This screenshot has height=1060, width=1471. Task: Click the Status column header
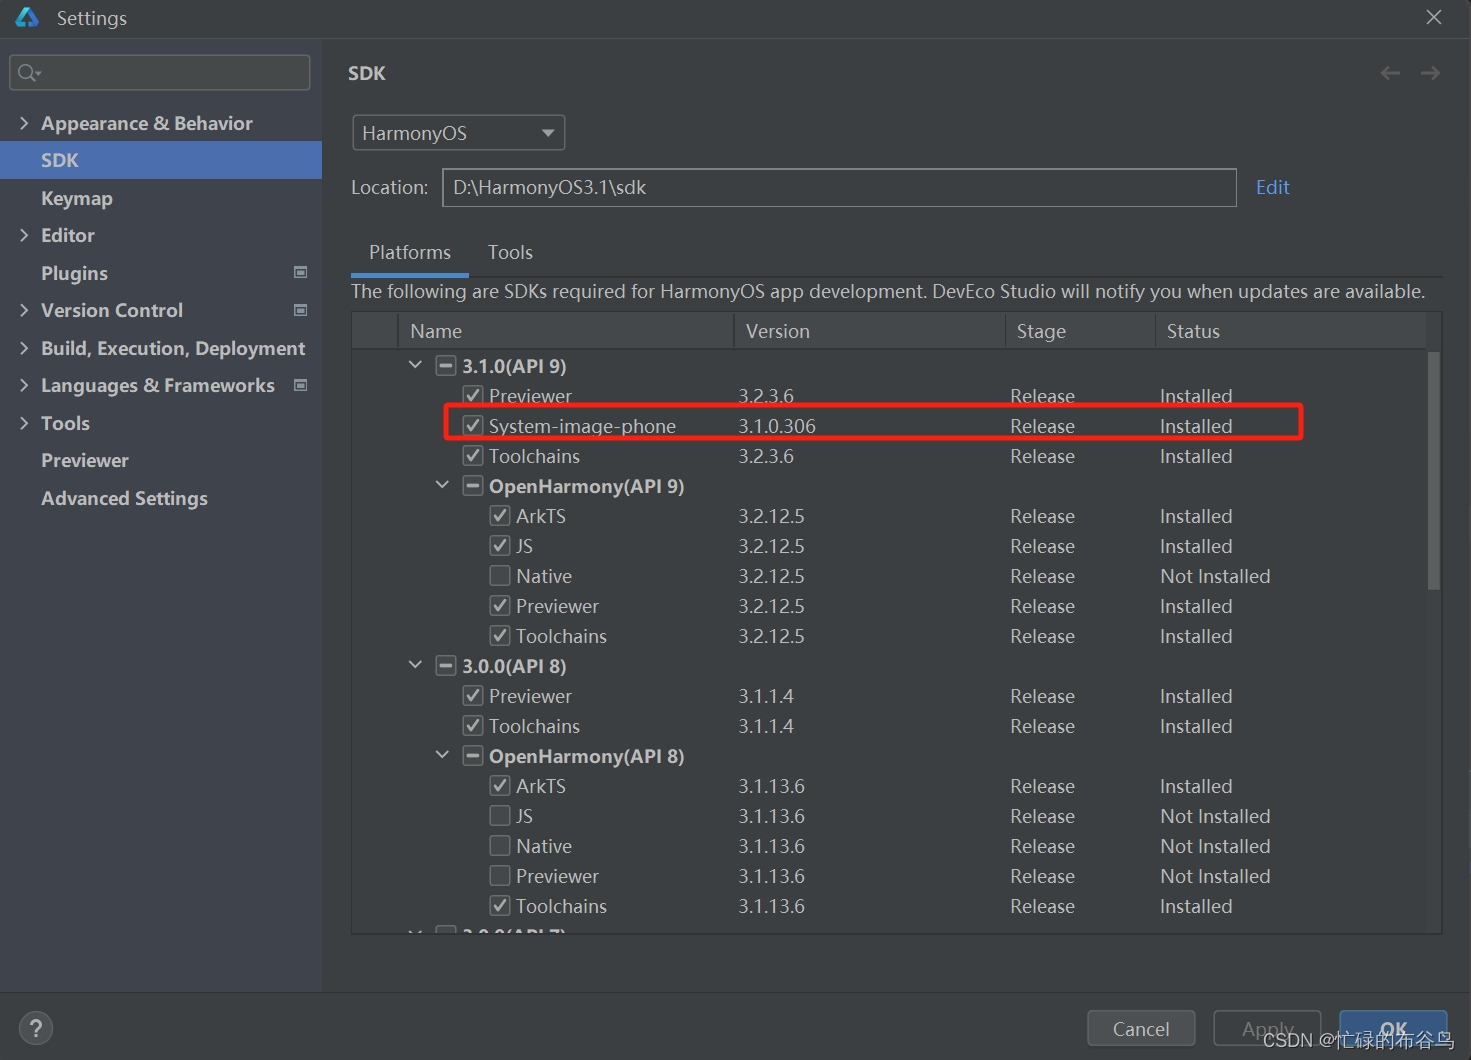click(1290, 331)
